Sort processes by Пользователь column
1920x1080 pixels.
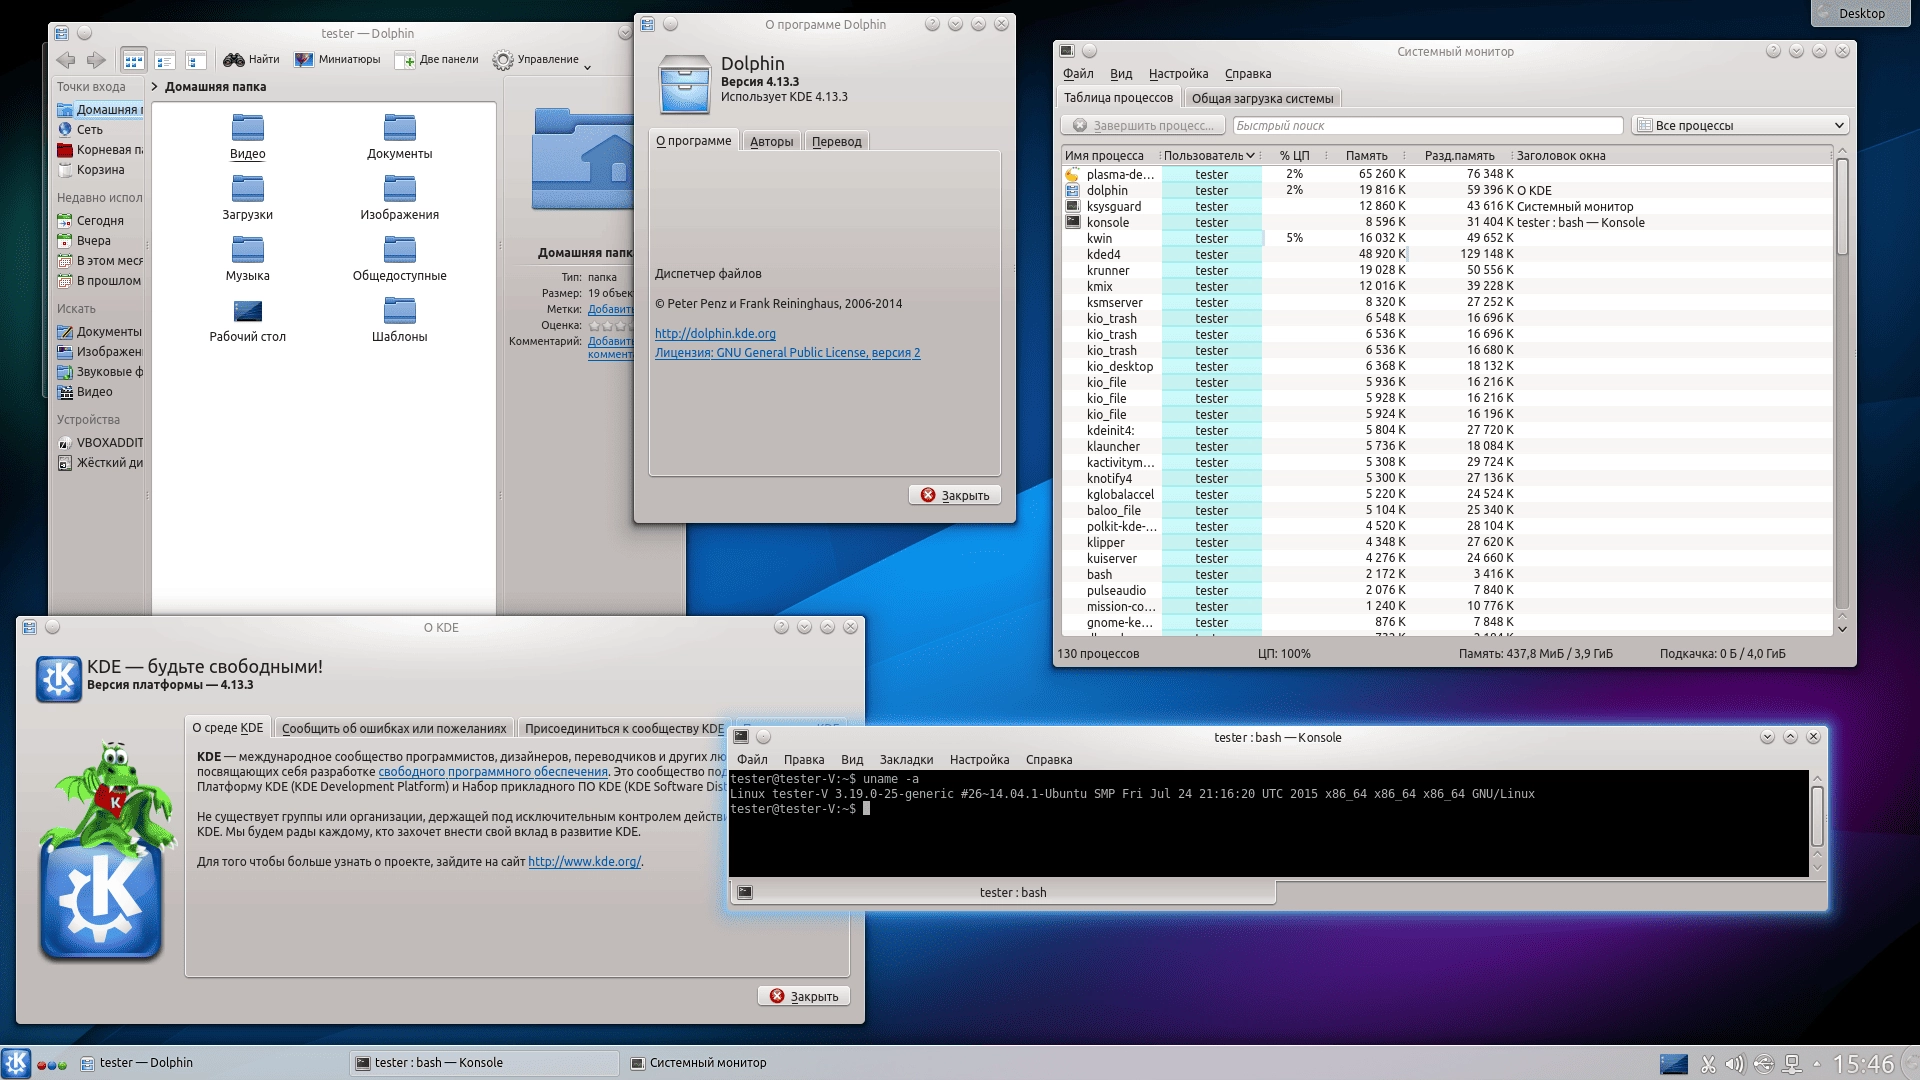coord(1209,156)
